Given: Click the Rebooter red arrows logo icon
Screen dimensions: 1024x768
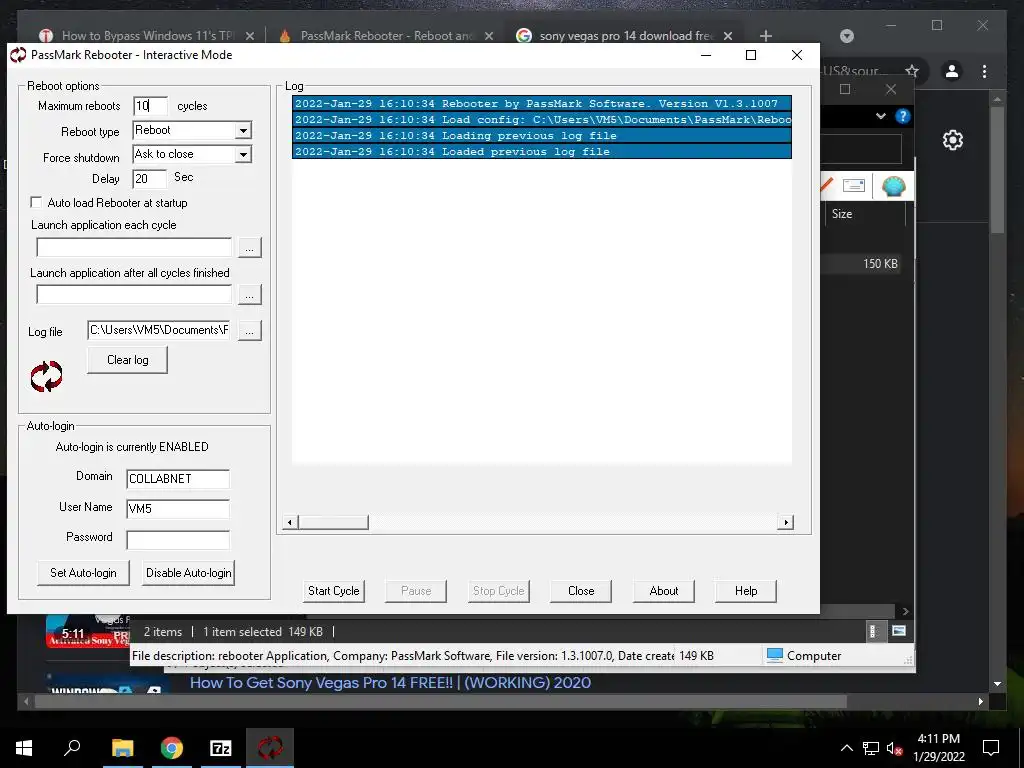Looking at the screenshot, I should point(46,376).
